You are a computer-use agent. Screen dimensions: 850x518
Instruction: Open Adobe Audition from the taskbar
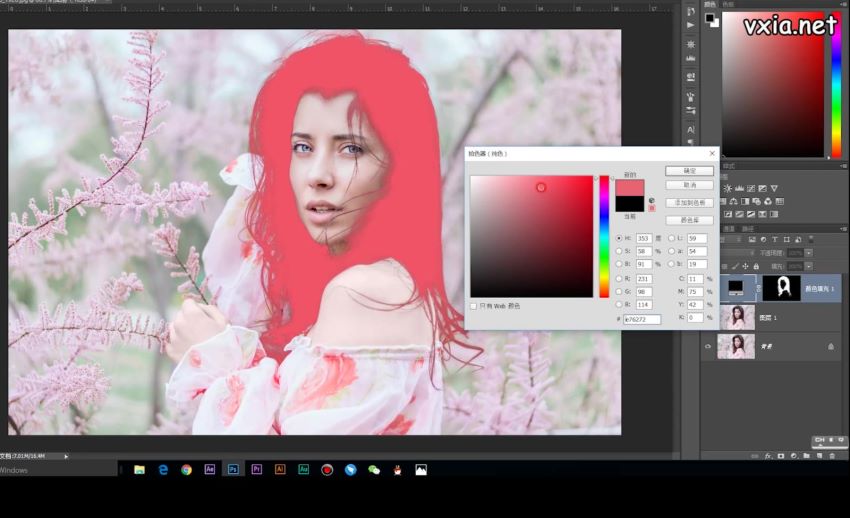[303, 469]
